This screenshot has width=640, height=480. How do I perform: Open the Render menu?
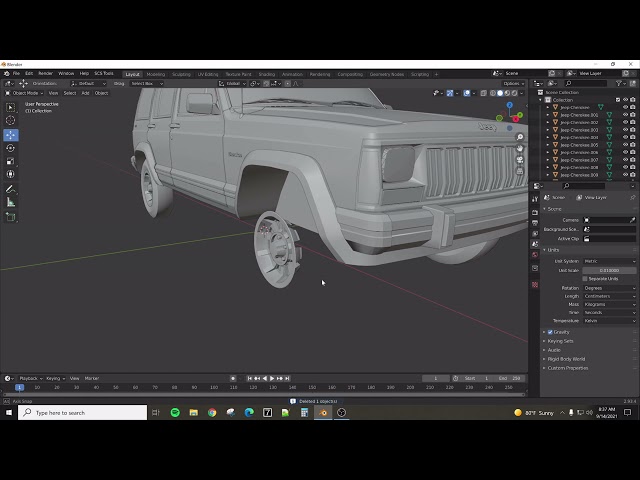[45, 73]
